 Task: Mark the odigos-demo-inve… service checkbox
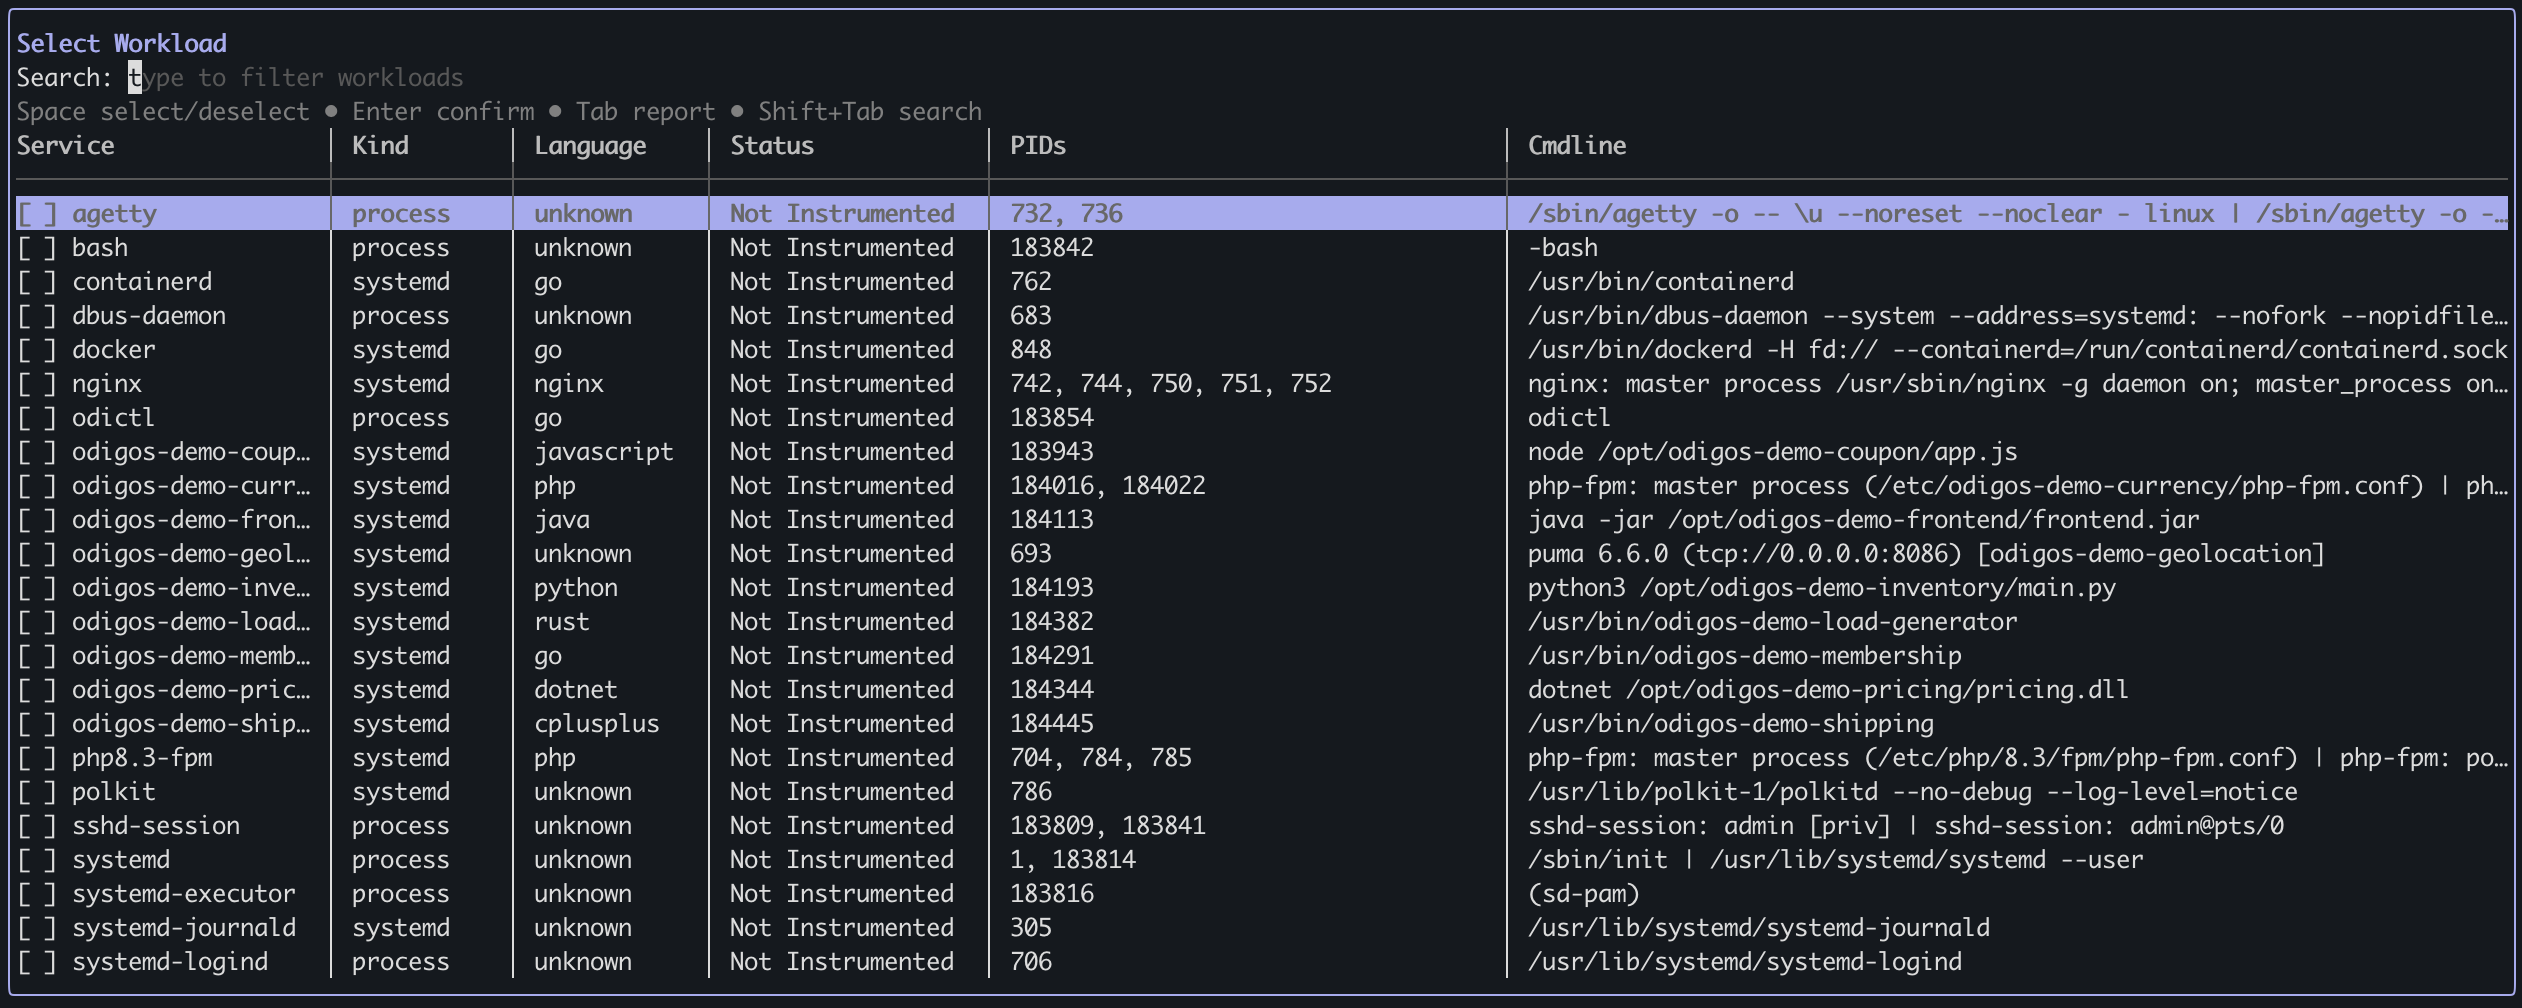pyautogui.click(x=37, y=587)
